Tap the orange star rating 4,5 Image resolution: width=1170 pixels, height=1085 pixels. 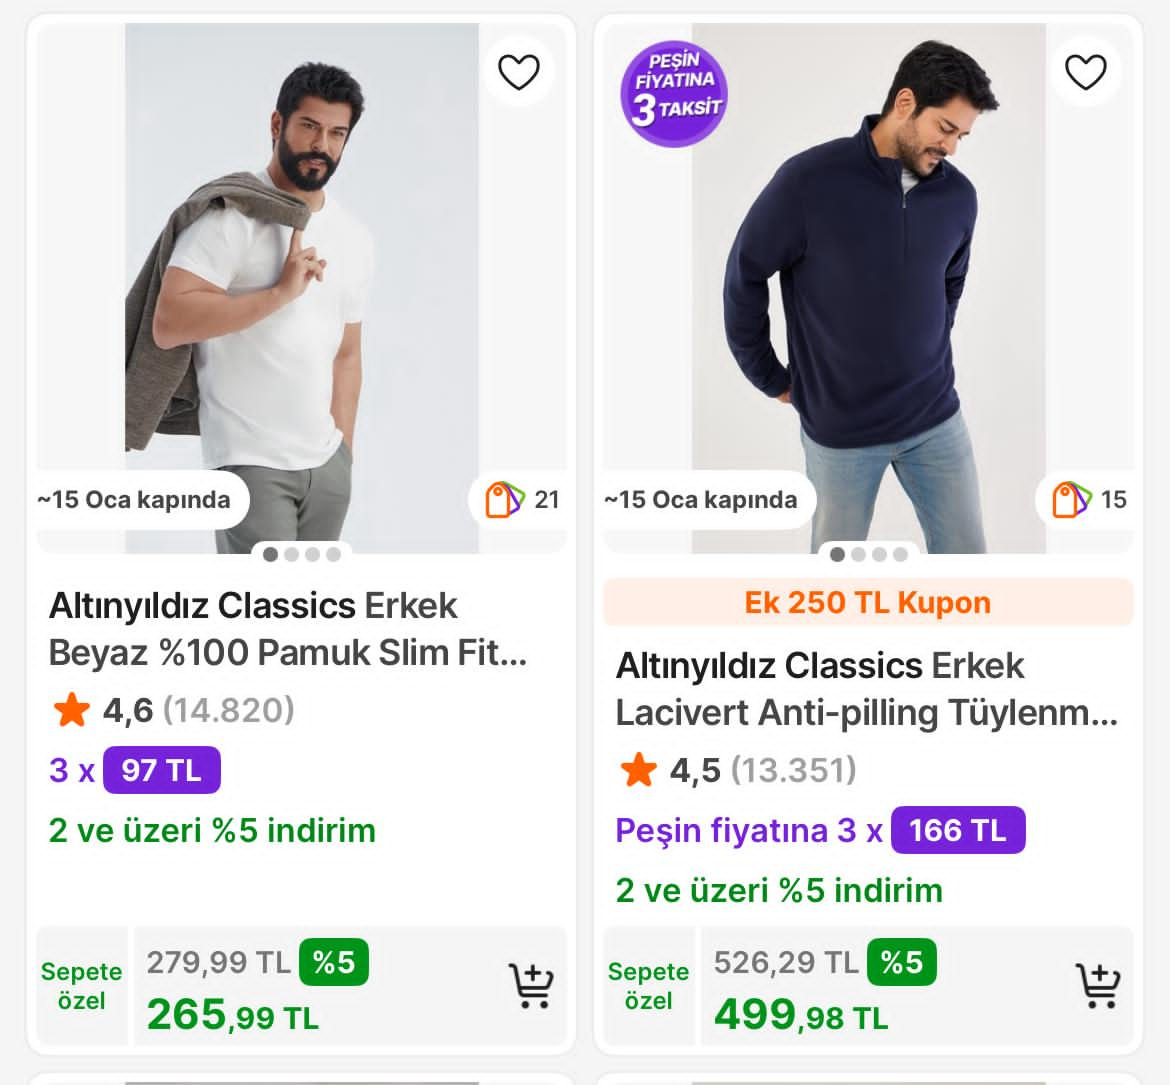[x=639, y=771]
